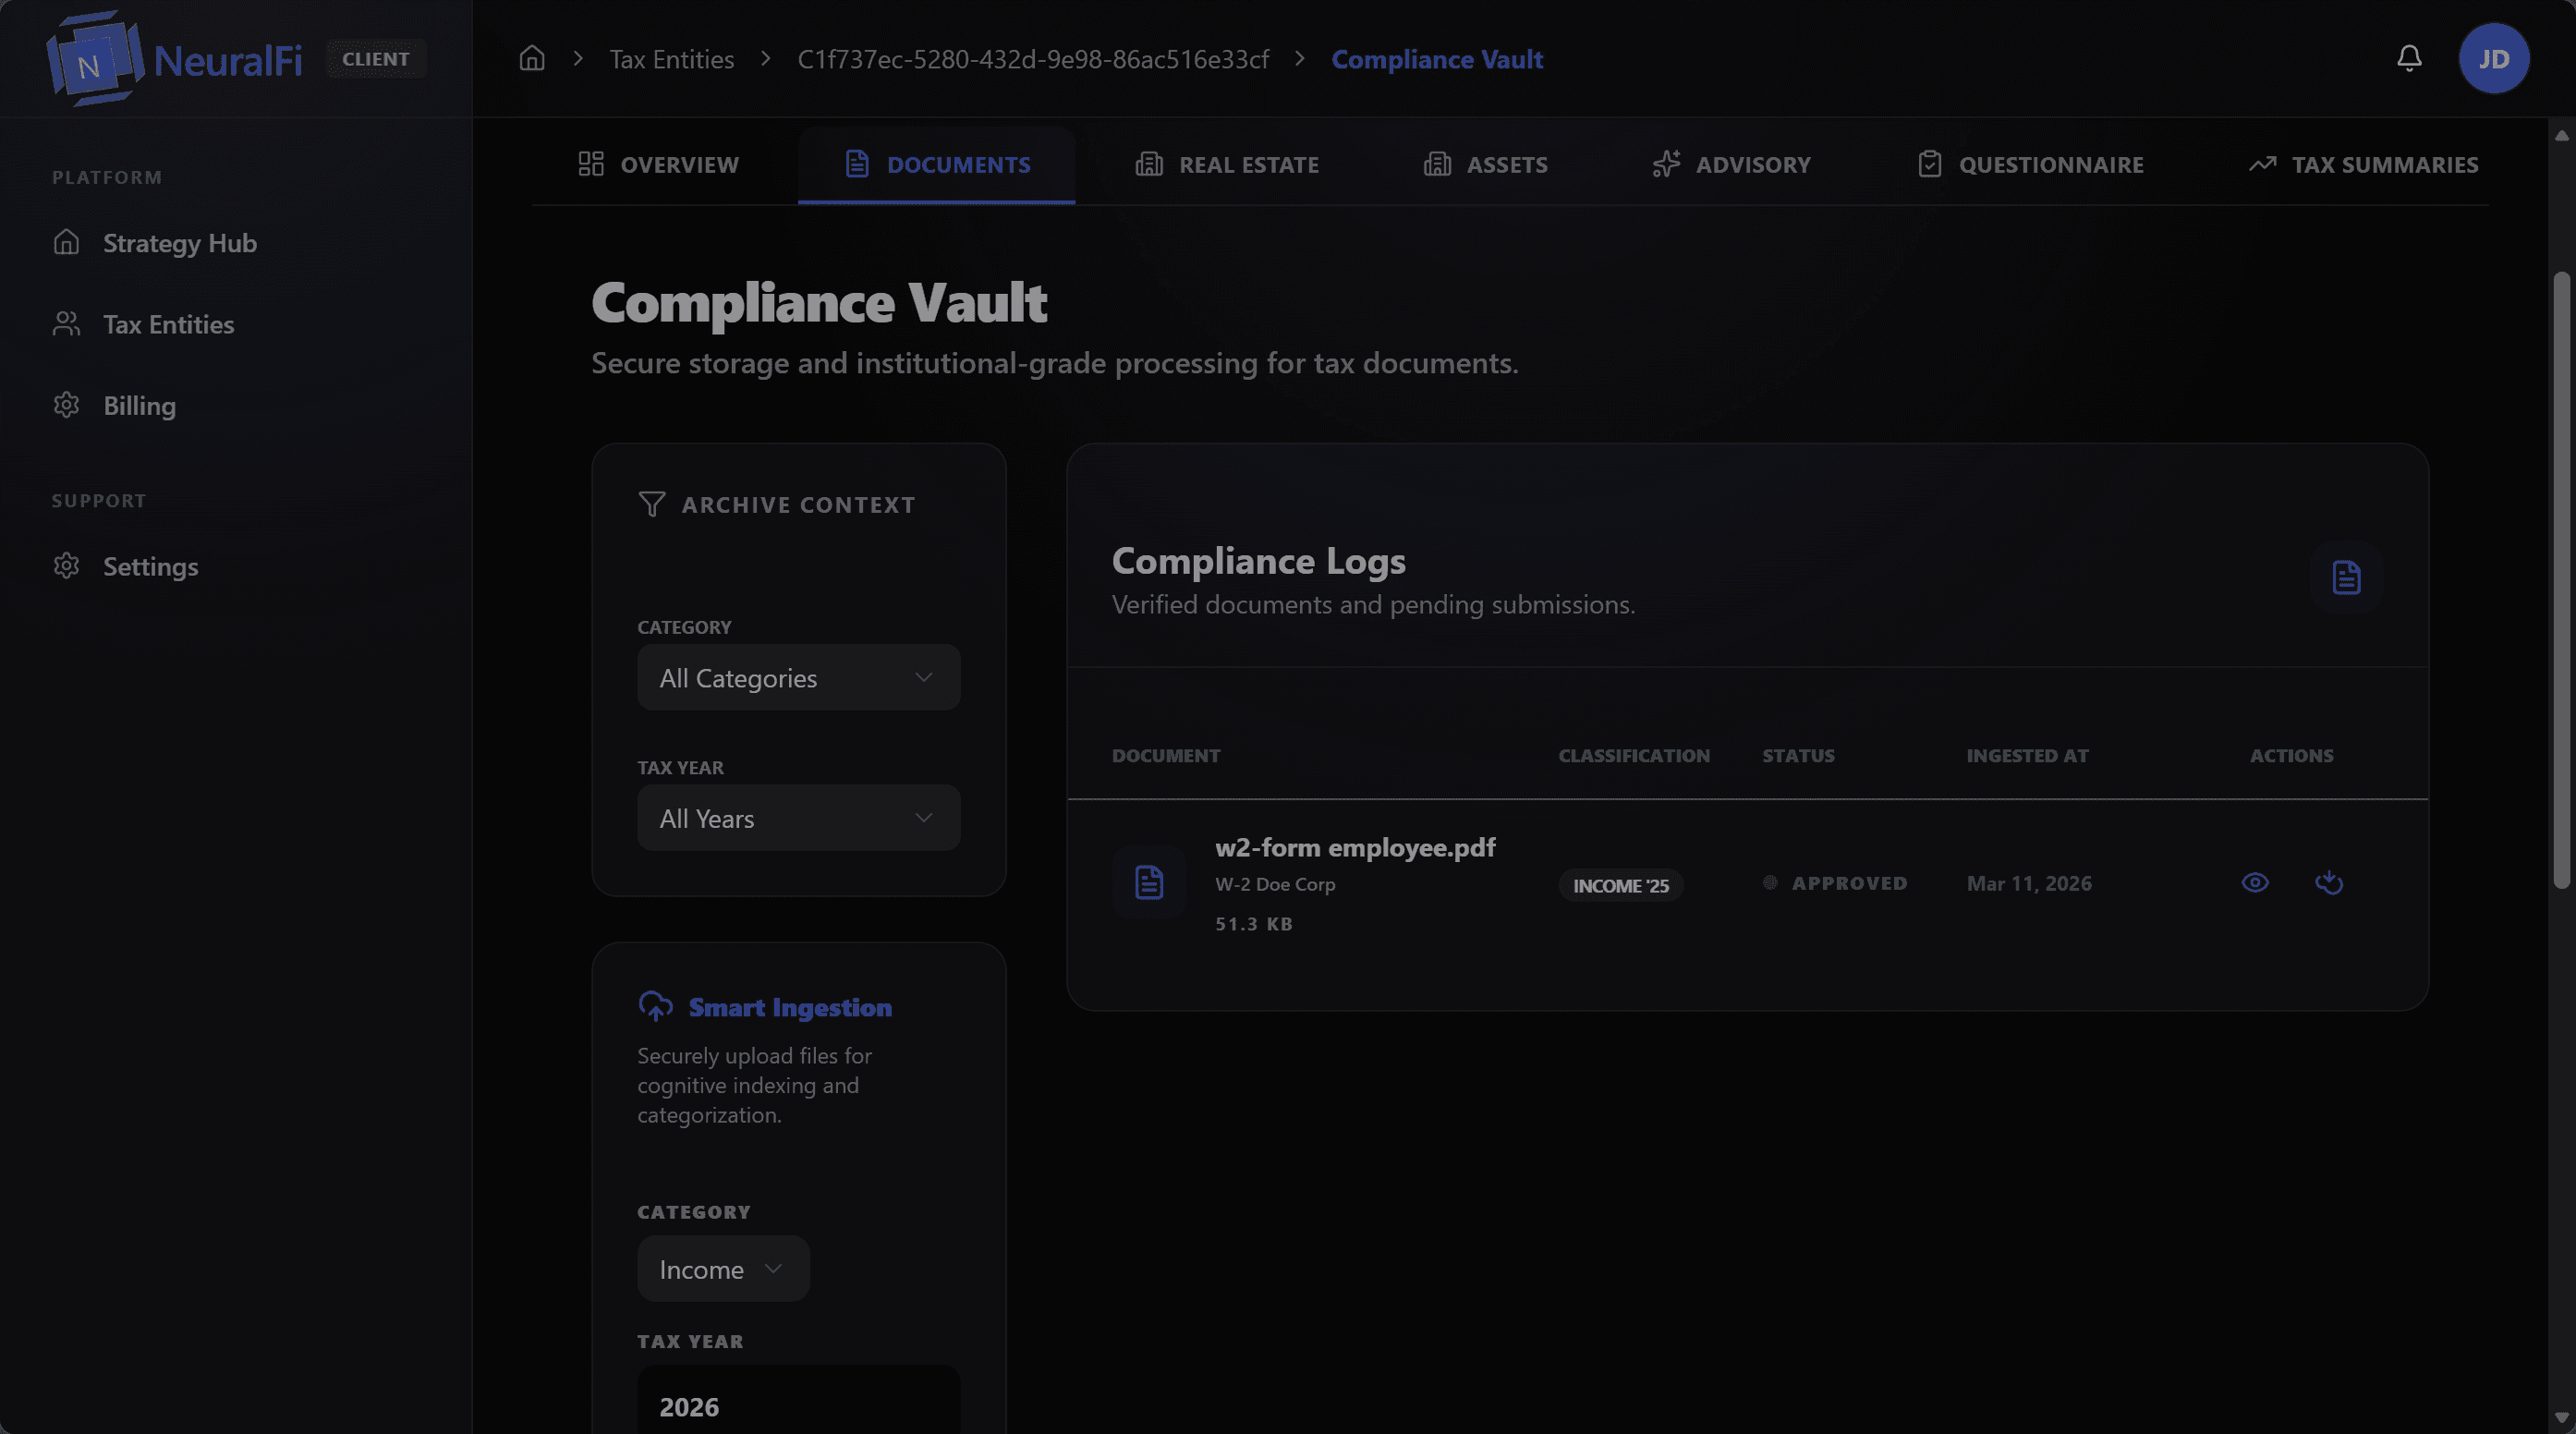Click the Real Estate tab building icon
Screen dimensions: 2576x1434
click(1149, 164)
